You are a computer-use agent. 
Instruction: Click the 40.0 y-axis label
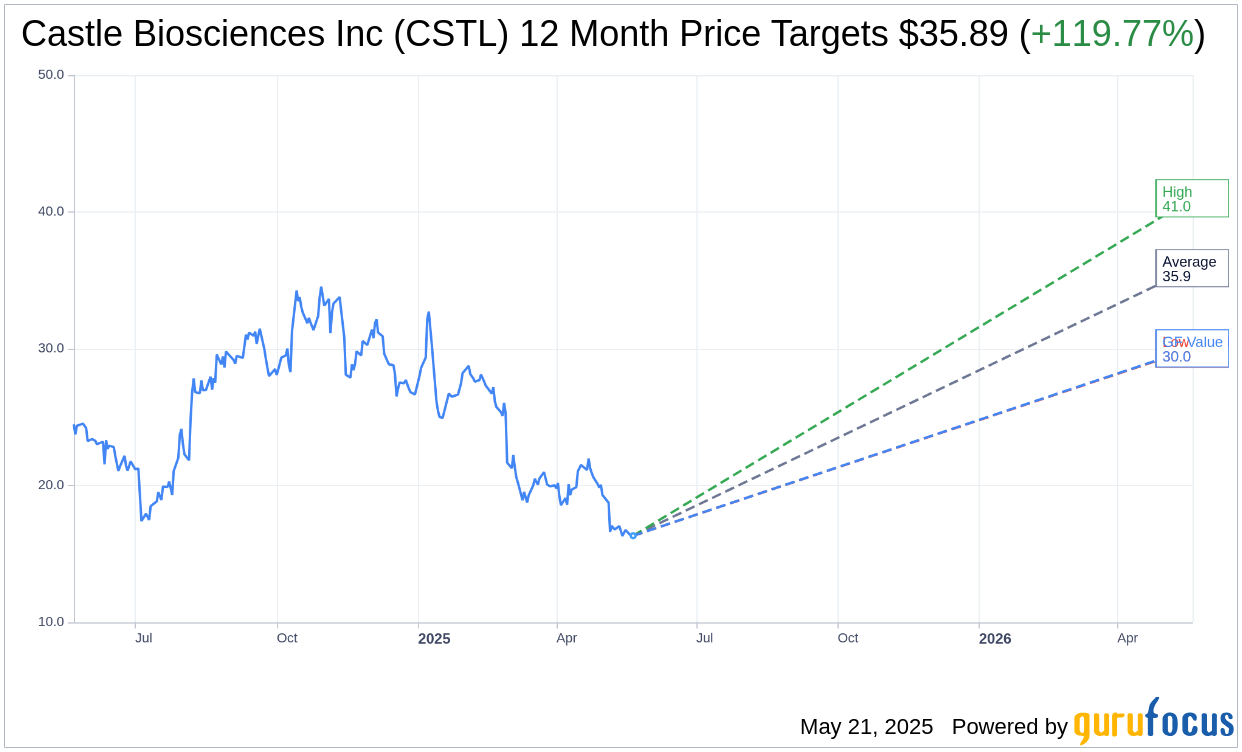tap(51, 211)
